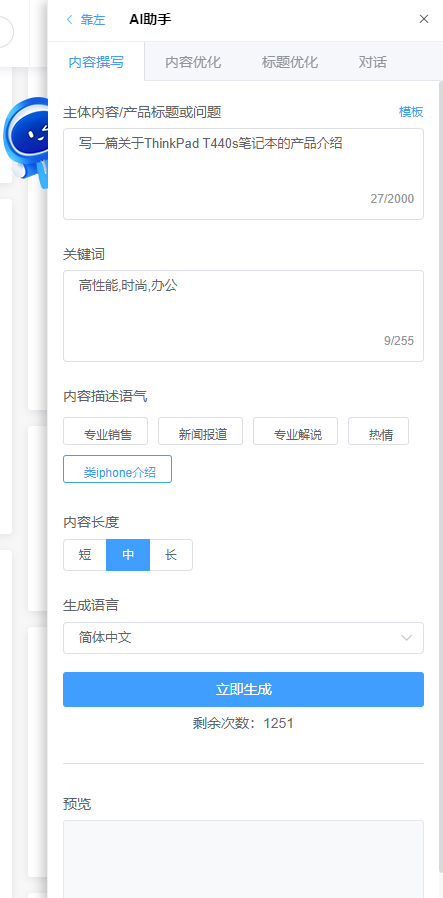Select 中 content length option

(x=128, y=555)
